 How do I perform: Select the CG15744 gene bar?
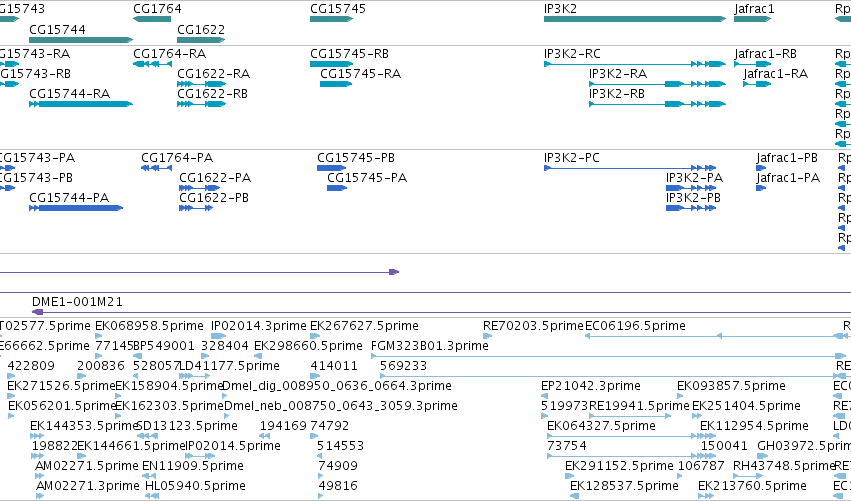click(x=81, y=40)
